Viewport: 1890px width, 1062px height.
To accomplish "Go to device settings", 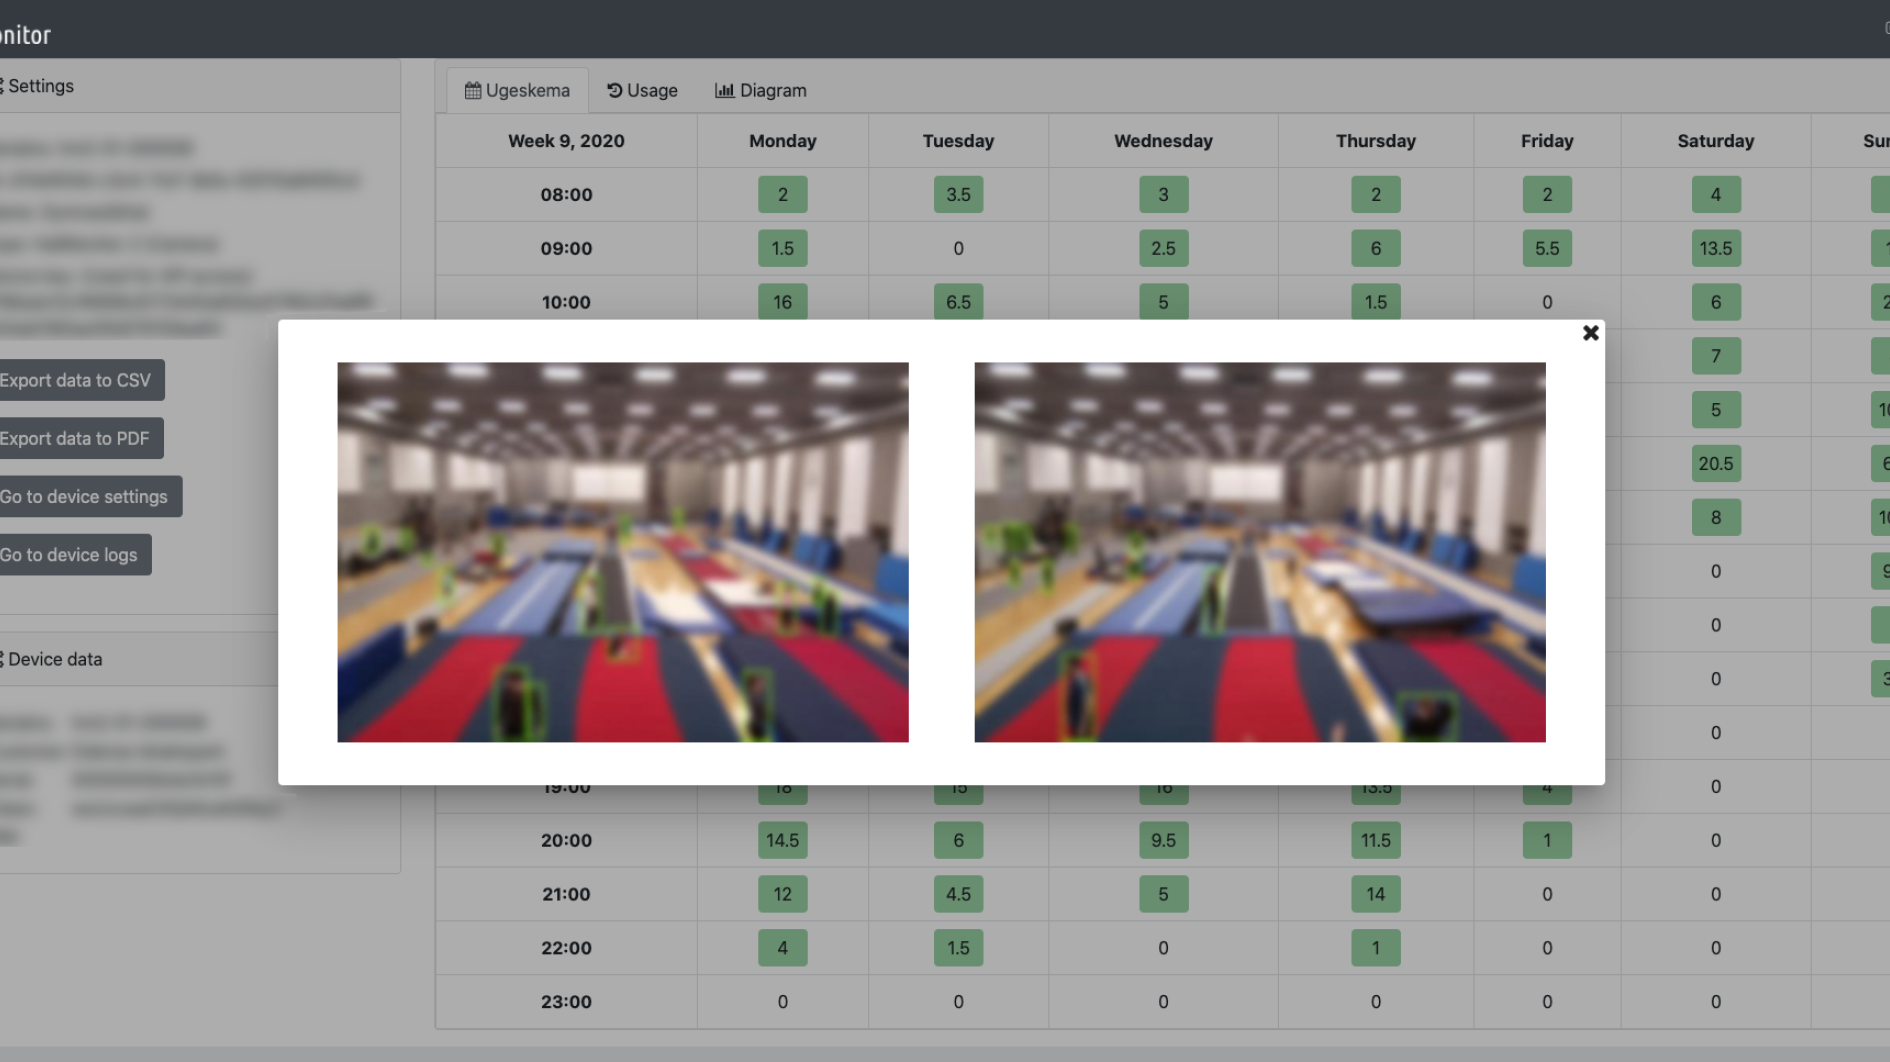I will coord(85,496).
